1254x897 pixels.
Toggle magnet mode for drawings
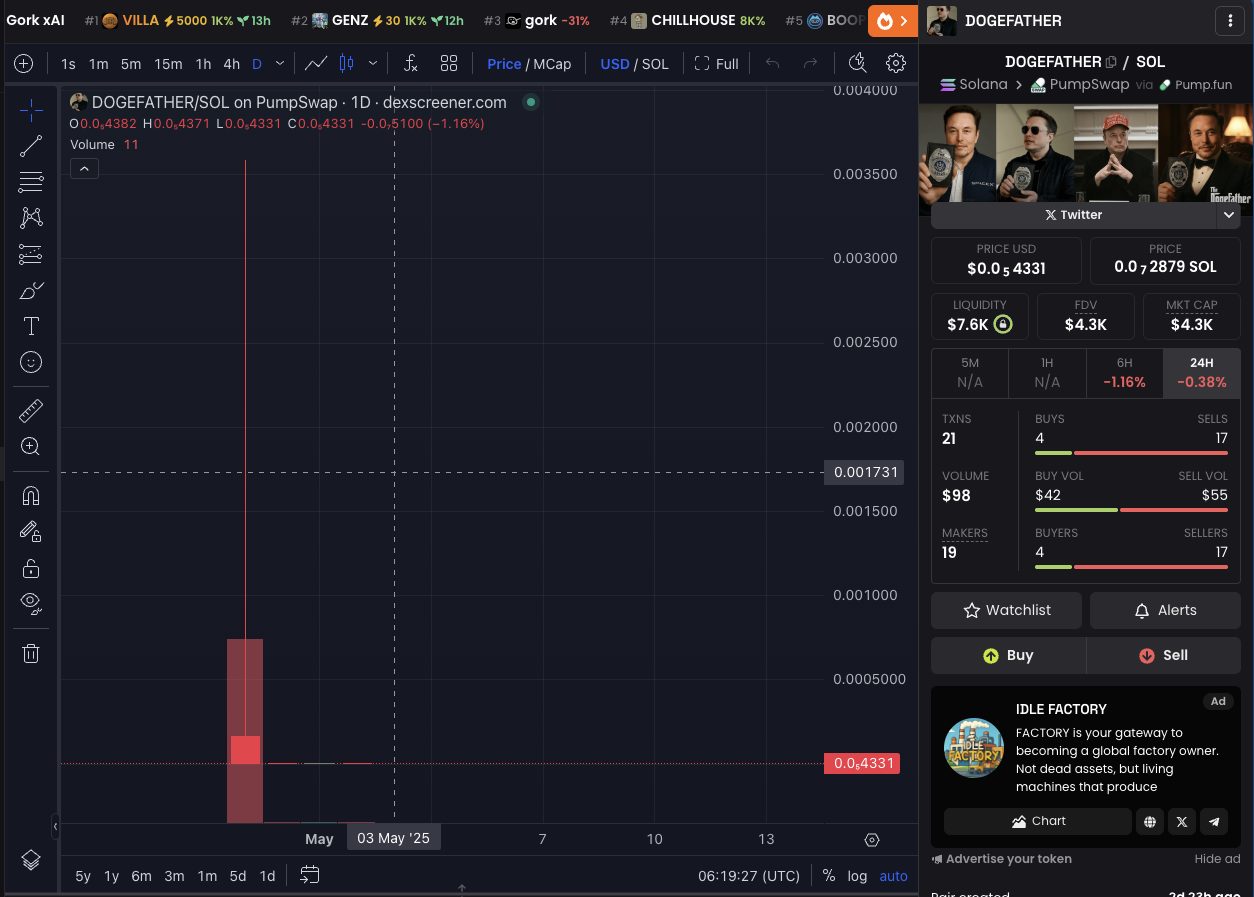pos(31,496)
